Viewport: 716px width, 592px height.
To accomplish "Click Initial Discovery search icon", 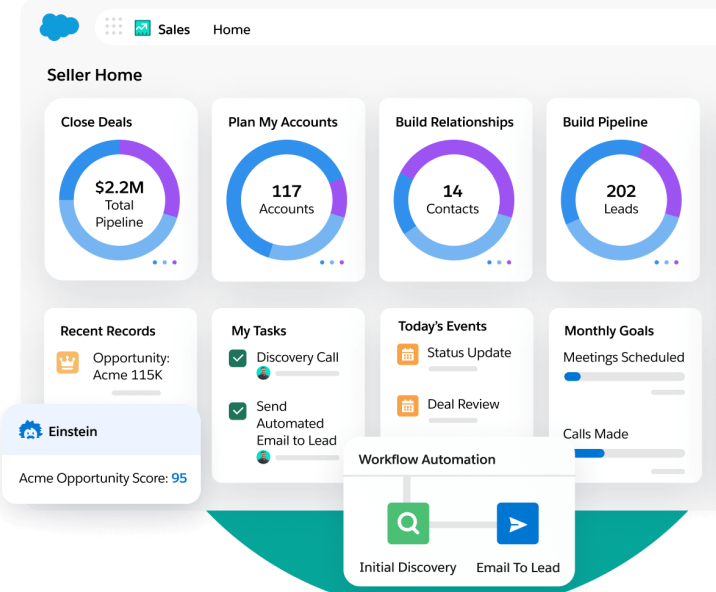I will point(408,523).
